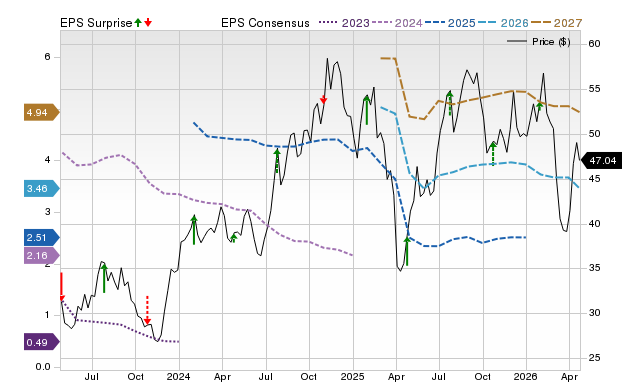Screen dimensions: 640x382
Task: Click the 6 EPS axis label
Action: (x=48, y=57)
